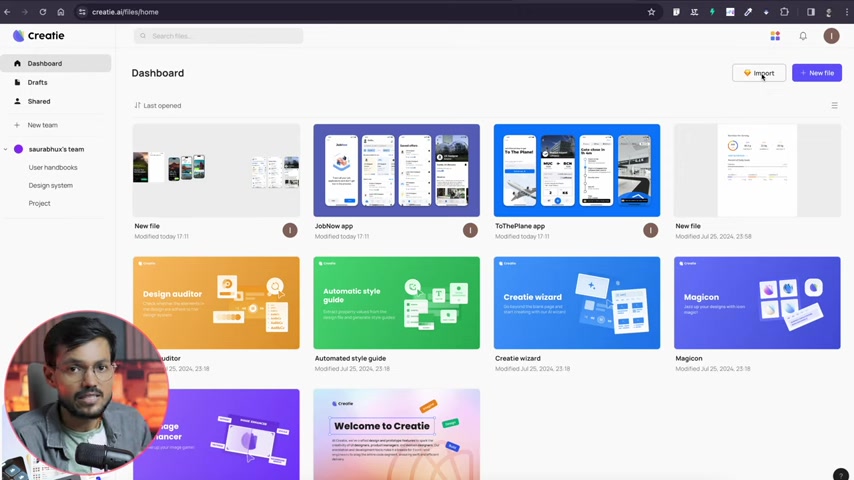Bookmark the page with the star icon
Screen dimensions: 854x480
pos(651,12)
